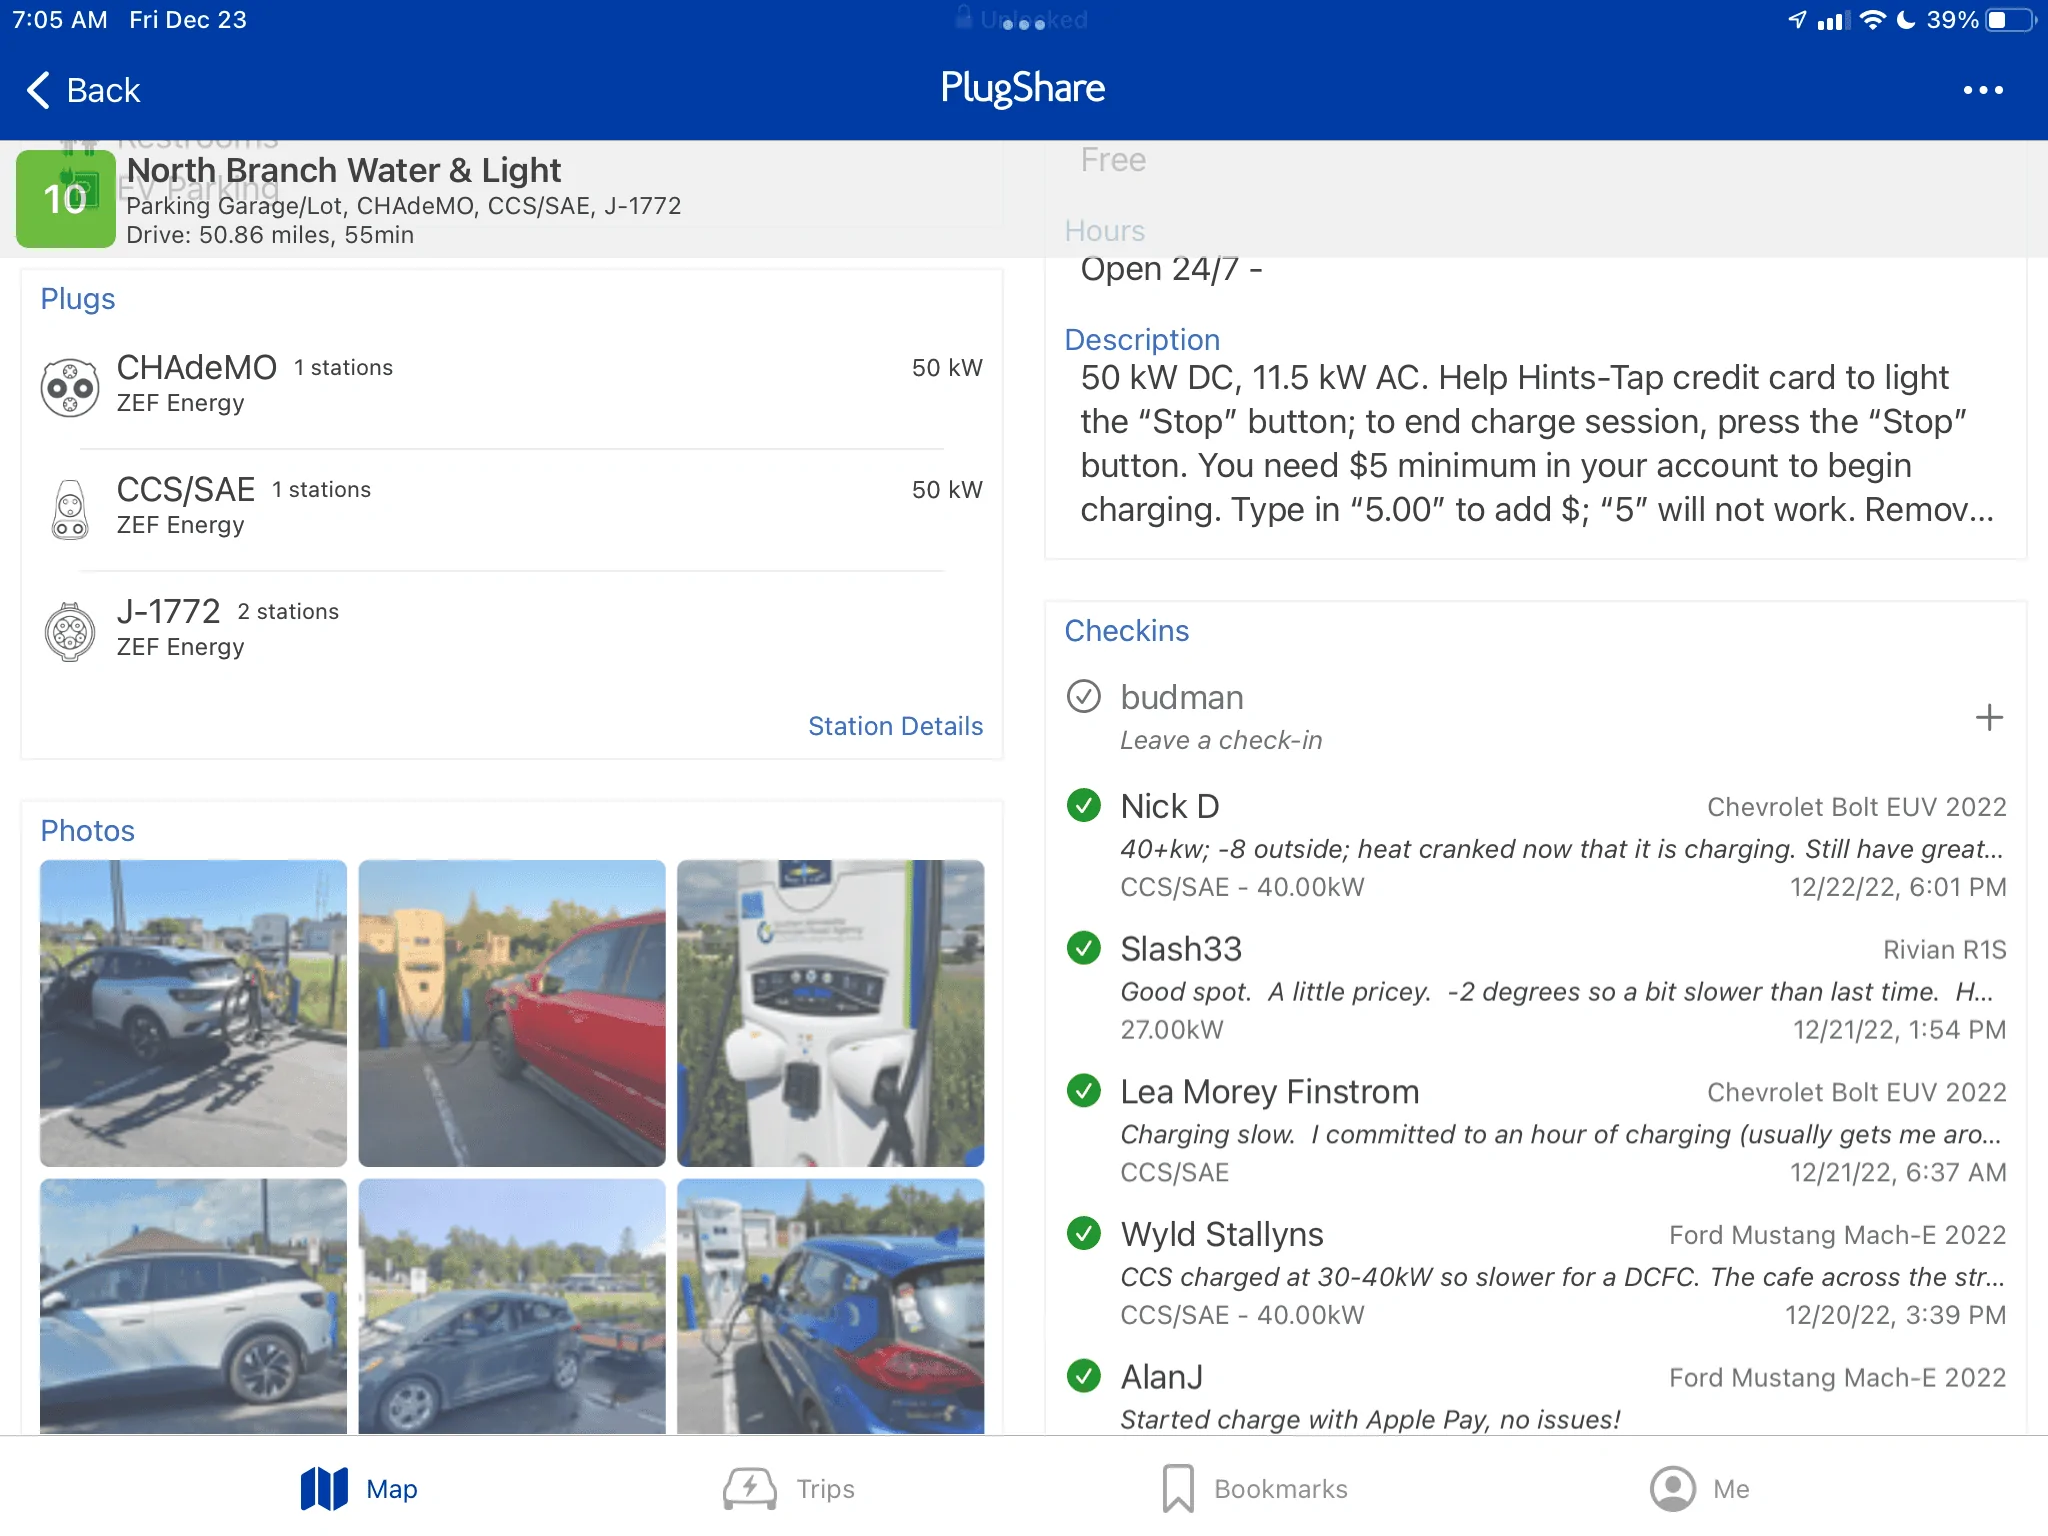
Task: Tap the location arrow status icon
Action: (1798, 20)
